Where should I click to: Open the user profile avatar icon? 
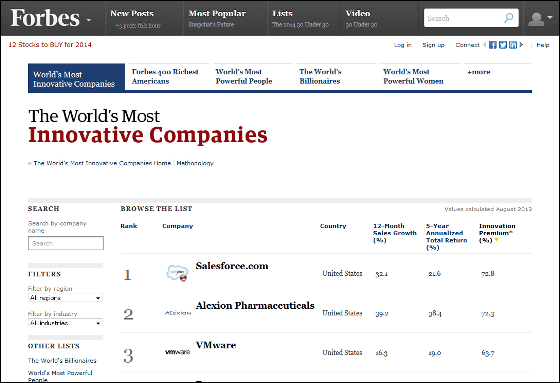[536, 19]
